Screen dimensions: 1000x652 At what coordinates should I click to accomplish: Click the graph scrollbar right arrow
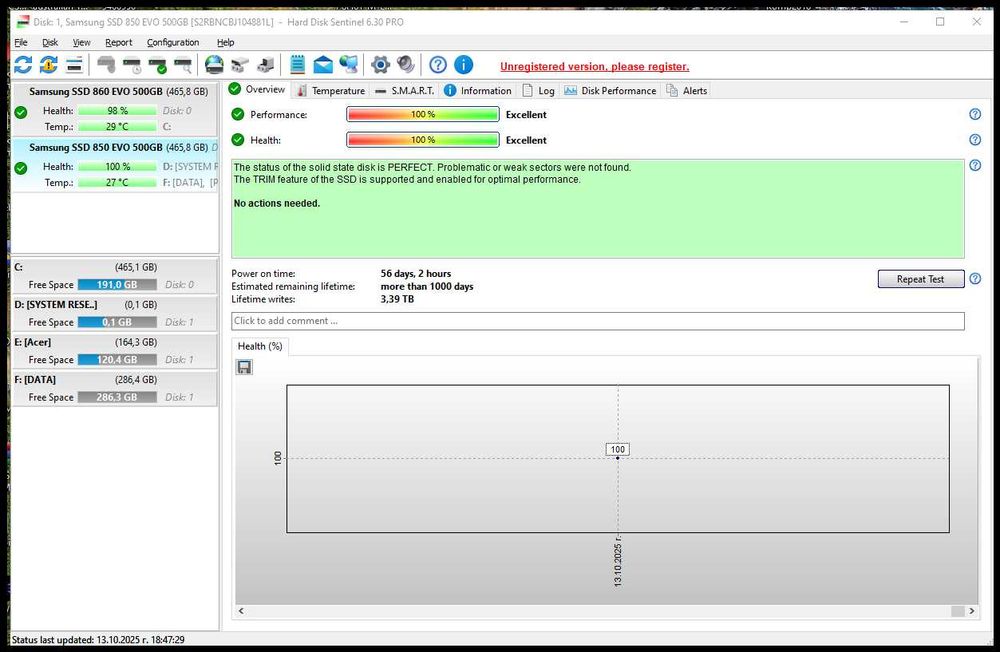(x=972, y=611)
